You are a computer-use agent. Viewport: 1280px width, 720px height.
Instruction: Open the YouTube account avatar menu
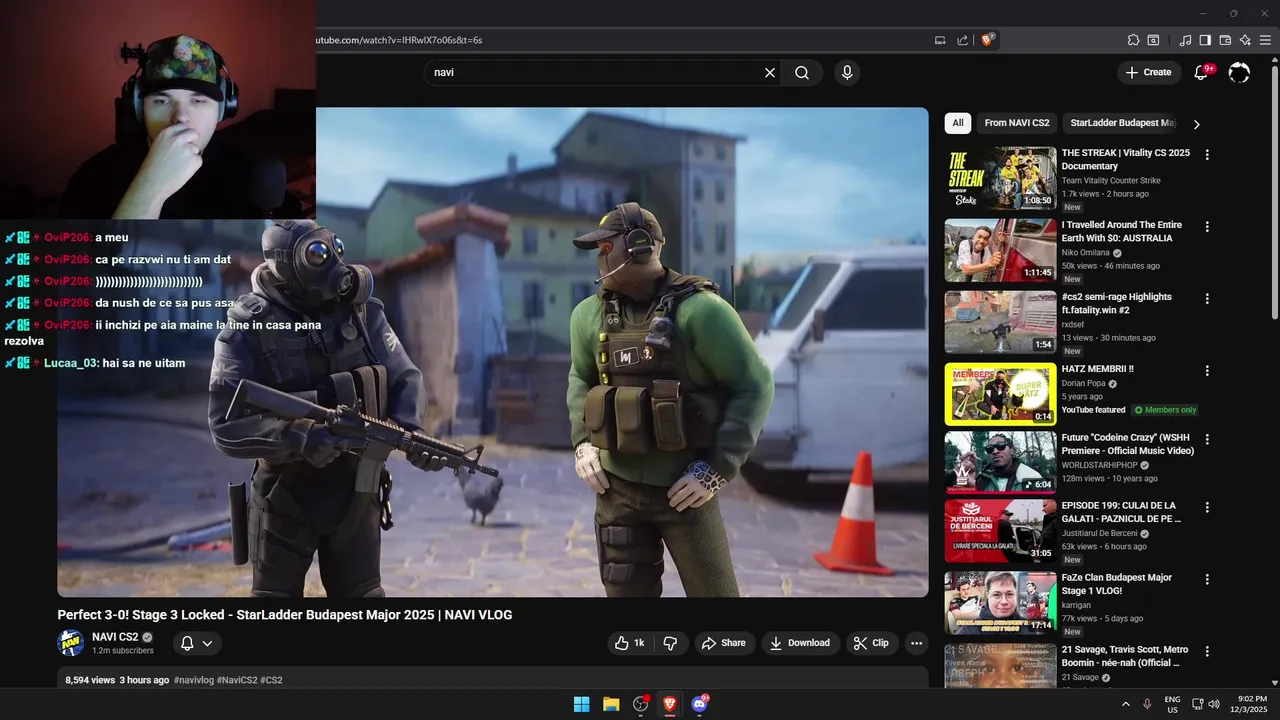coord(1239,72)
